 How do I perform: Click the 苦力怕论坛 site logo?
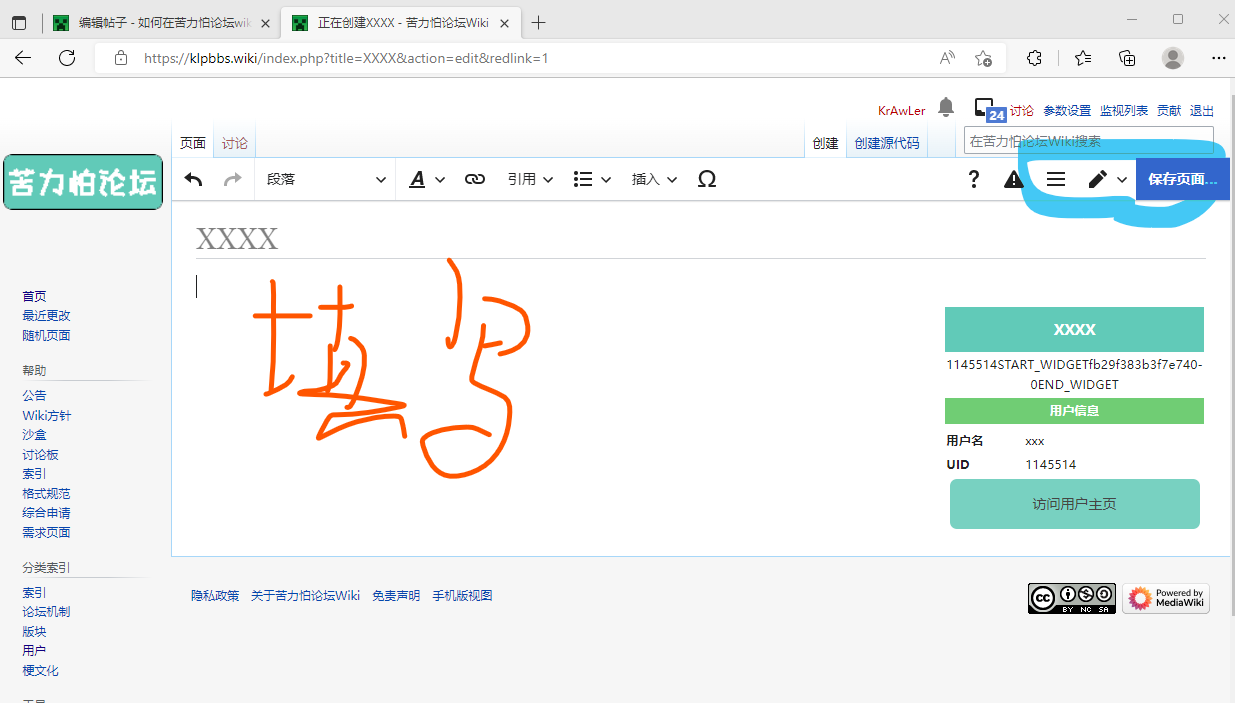(83, 182)
